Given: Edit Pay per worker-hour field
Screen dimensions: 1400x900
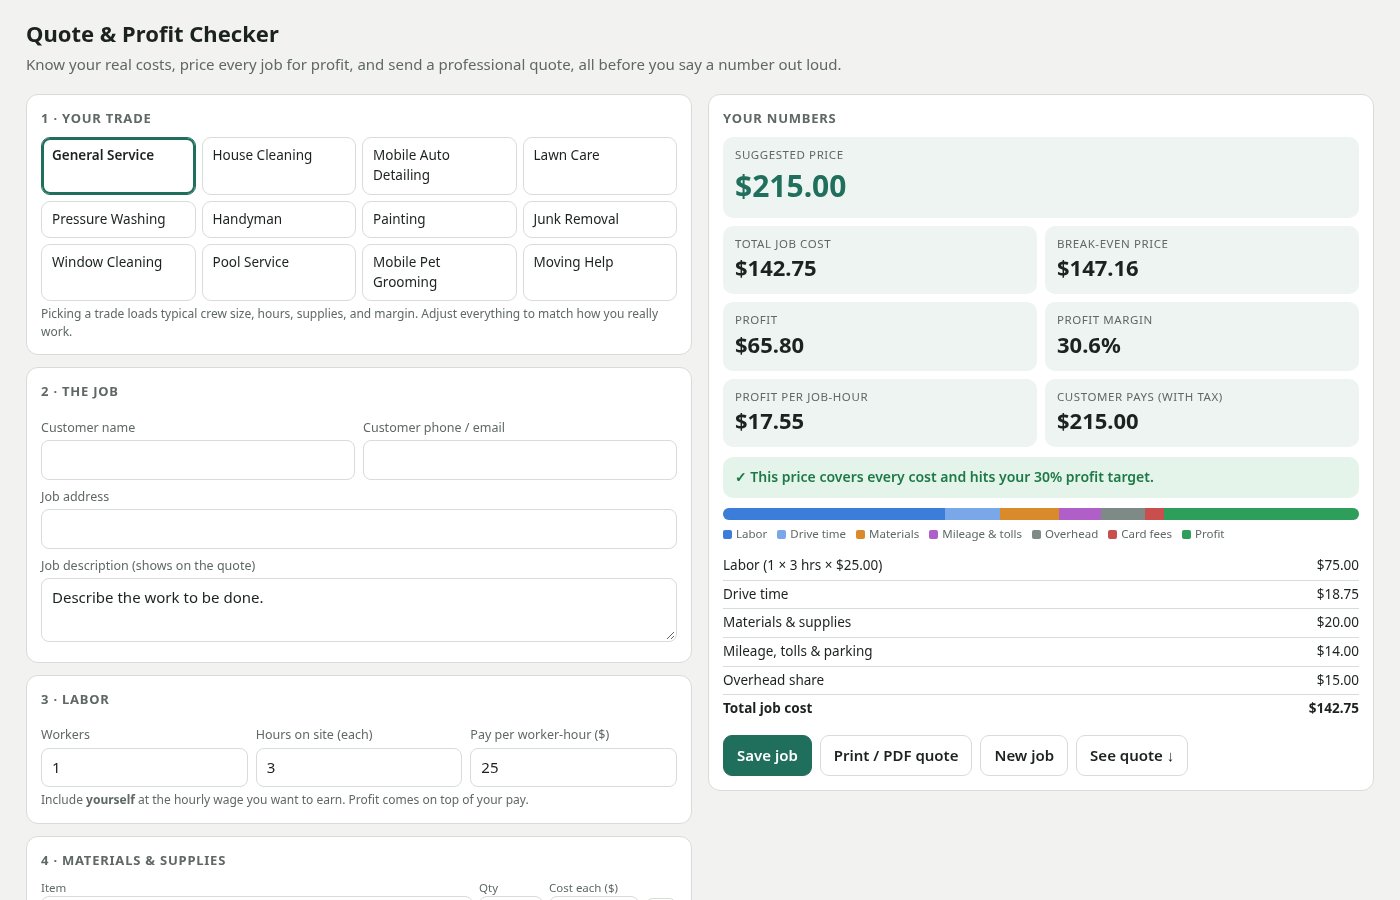Looking at the screenshot, I should [x=573, y=768].
